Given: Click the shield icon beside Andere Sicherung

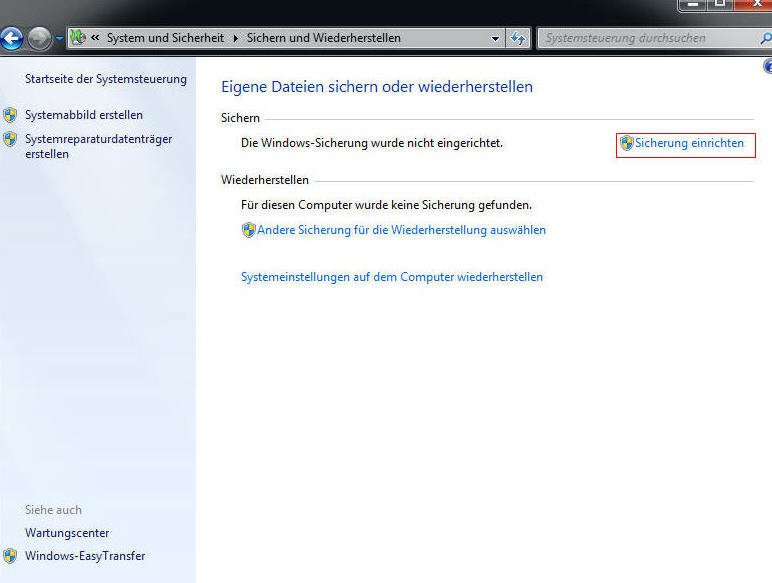Looking at the screenshot, I should (249, 230).
